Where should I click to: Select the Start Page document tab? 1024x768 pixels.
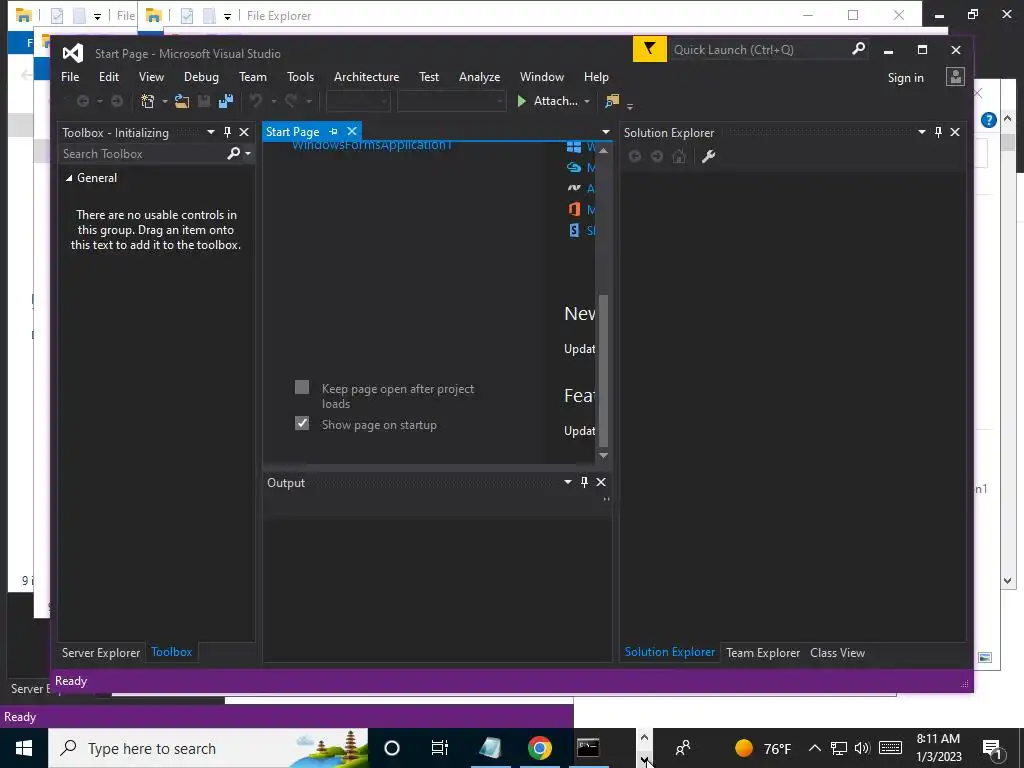click(293, 132)
